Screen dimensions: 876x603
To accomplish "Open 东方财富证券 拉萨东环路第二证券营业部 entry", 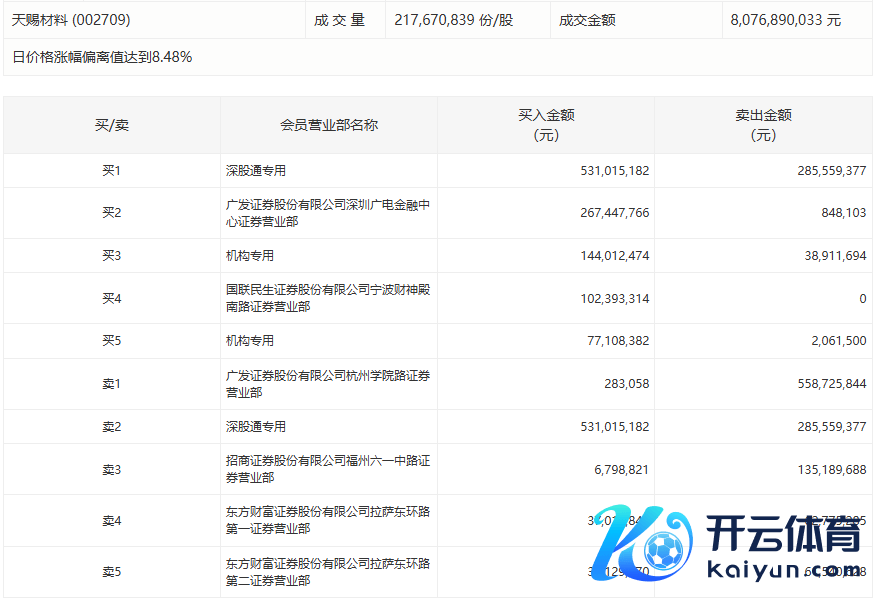I will pos(327,572).
